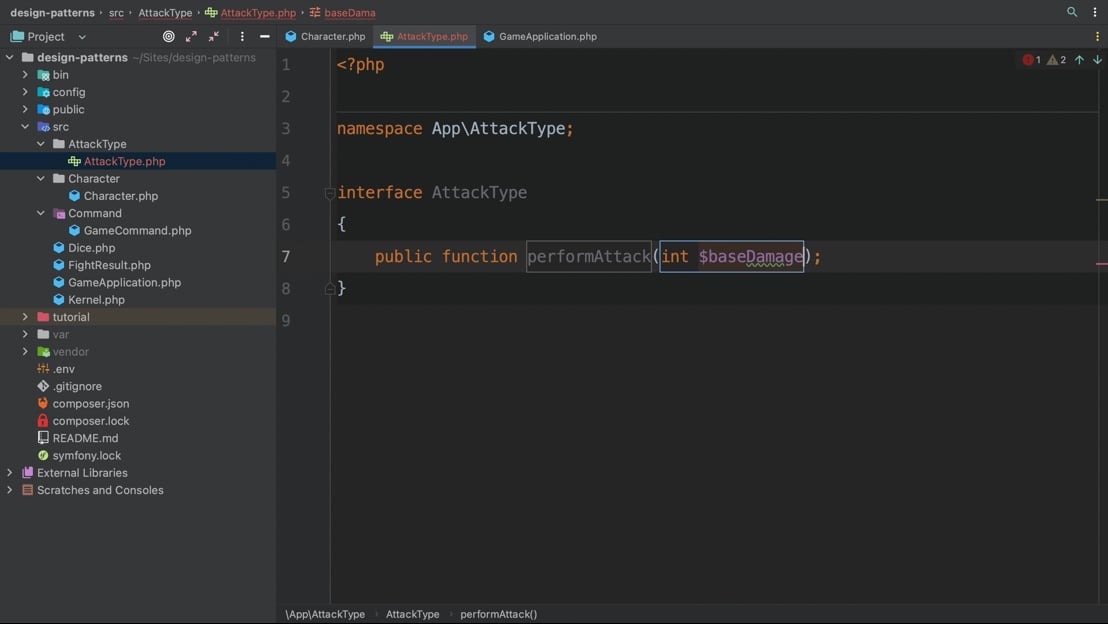Jump to next highlighted error arrow
The height and width of the screenshot is (624, 1108).
[x=1097, y=60]
